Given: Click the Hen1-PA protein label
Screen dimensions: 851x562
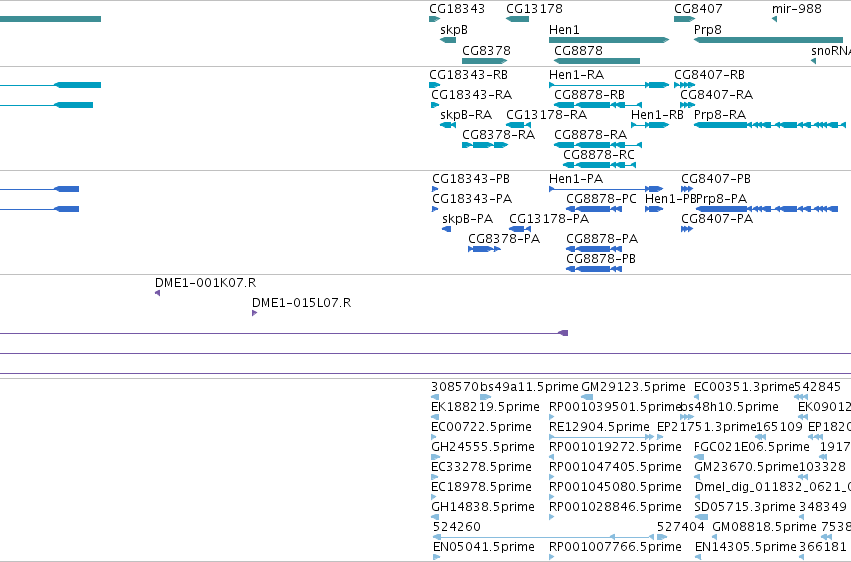Looking at the screenshot, I should [576, 178].
